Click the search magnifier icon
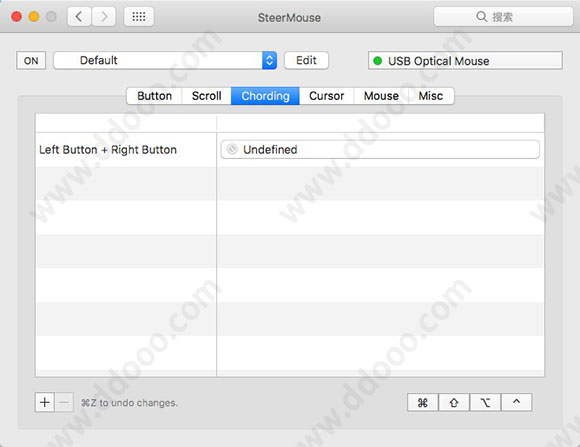Screen dimensions: 580x447 coord(481,16)
